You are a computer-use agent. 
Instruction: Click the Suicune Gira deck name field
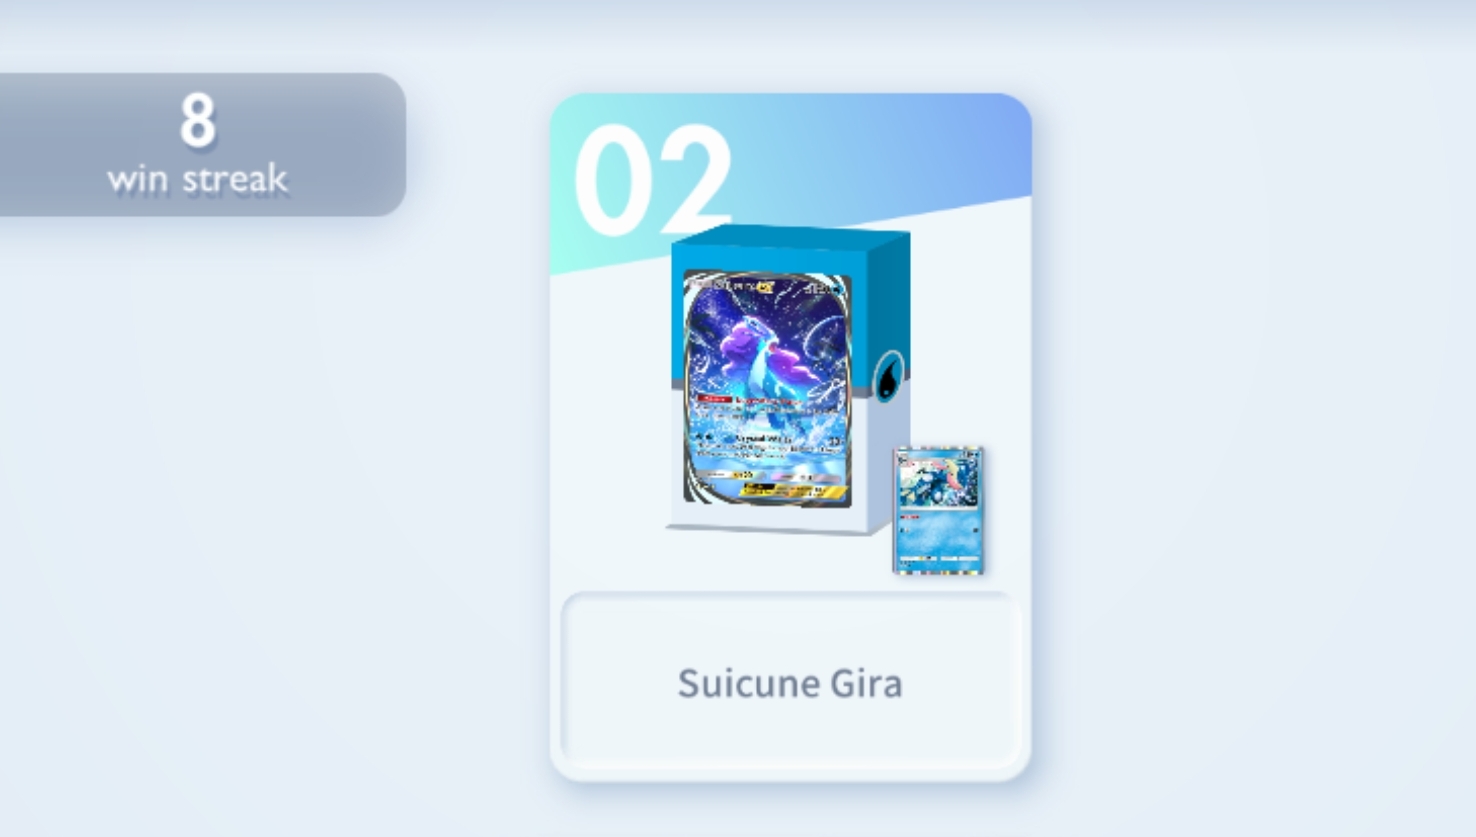pos(790,682)
